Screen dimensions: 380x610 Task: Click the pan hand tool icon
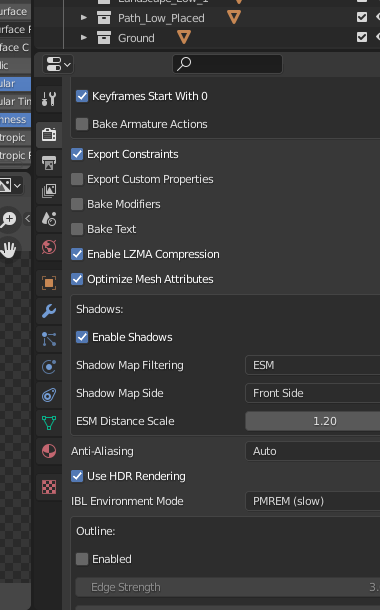click(8, 249)
